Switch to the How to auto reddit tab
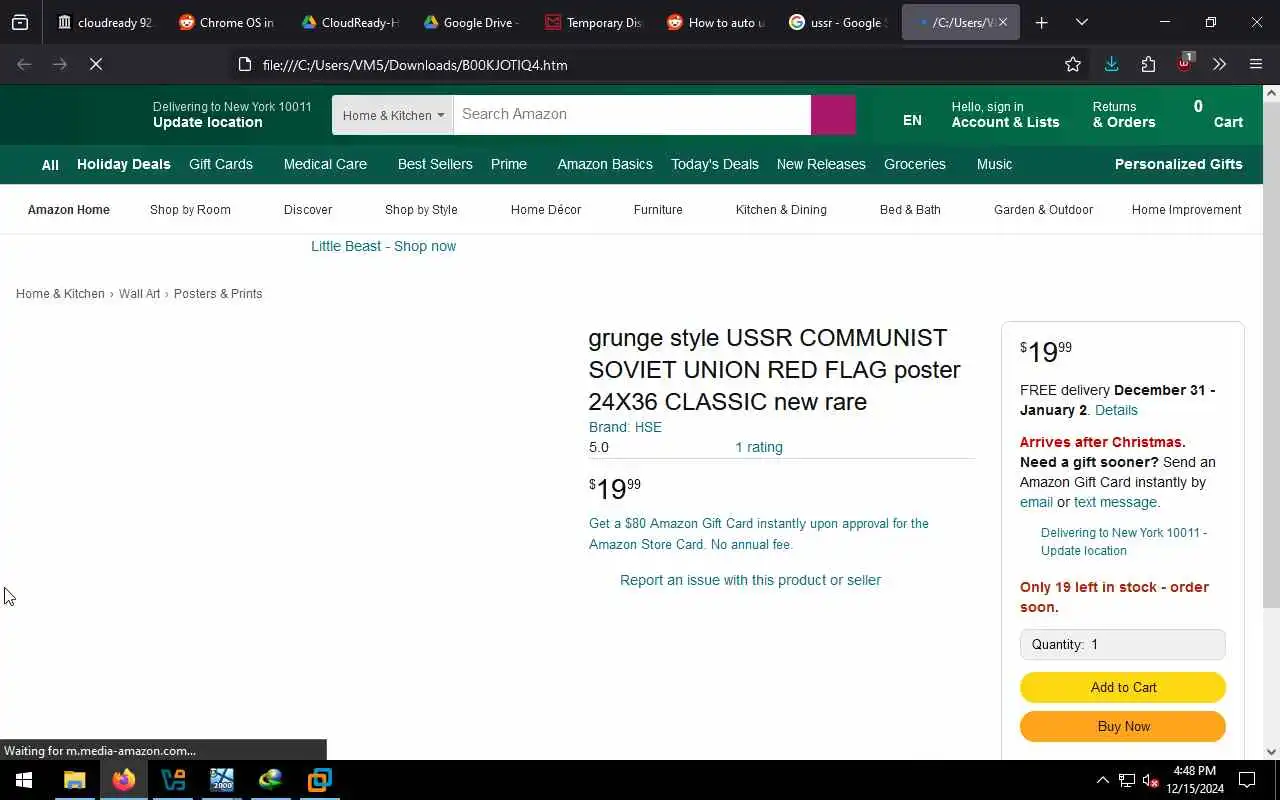The width and height of the screenshot is (1280, 800). [715, 22]
